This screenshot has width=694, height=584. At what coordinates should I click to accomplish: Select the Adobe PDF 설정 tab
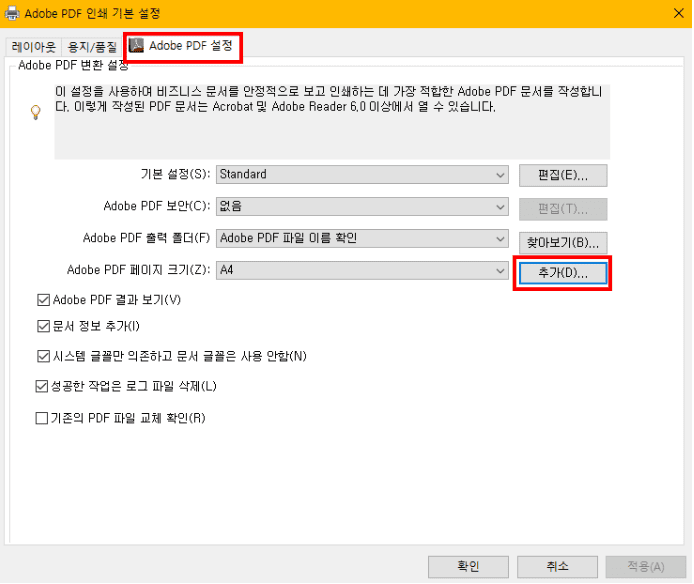(x=182, y=46)
